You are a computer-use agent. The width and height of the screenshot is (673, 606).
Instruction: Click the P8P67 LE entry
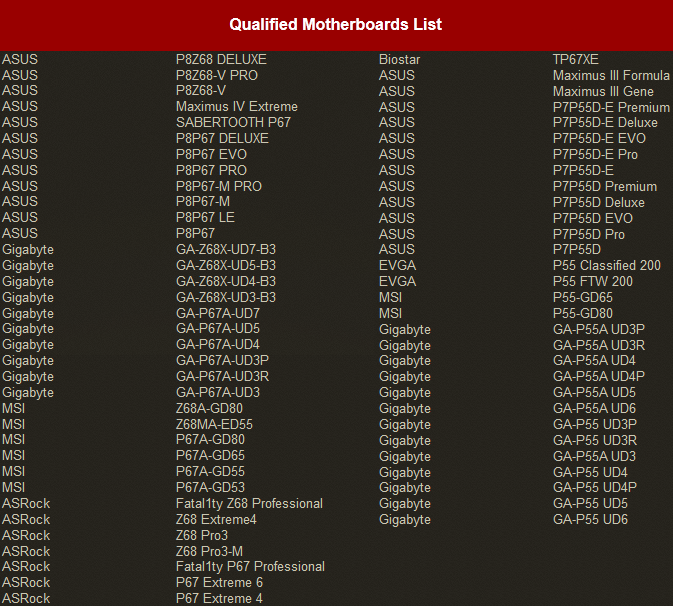coord(205,217)
